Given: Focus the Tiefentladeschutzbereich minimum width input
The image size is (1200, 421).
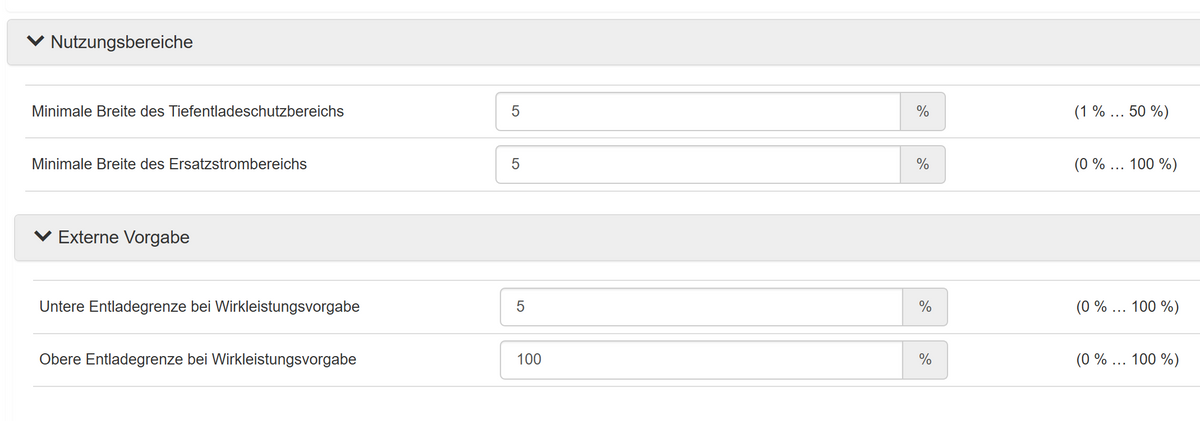Looking at the screenshot, I should click(698, 112).
